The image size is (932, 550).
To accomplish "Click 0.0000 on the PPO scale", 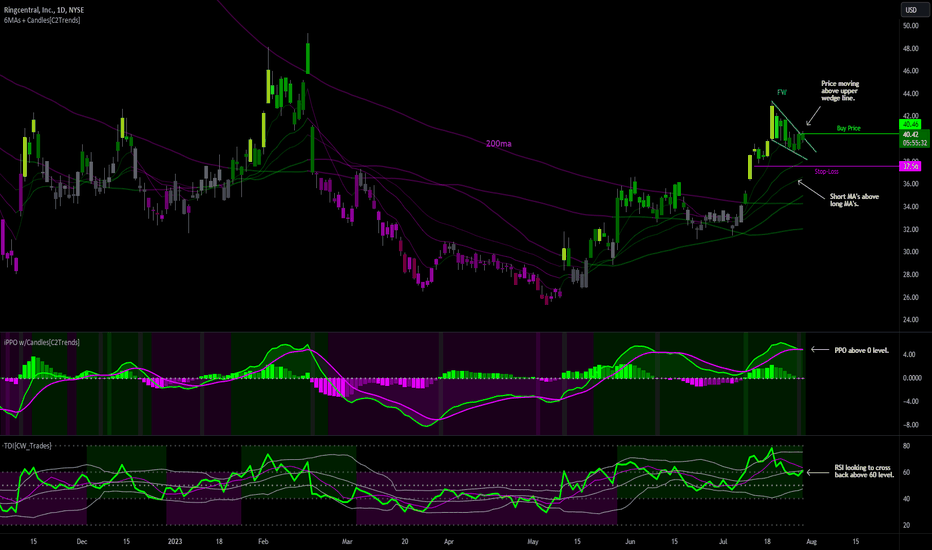I will (912, 378).
